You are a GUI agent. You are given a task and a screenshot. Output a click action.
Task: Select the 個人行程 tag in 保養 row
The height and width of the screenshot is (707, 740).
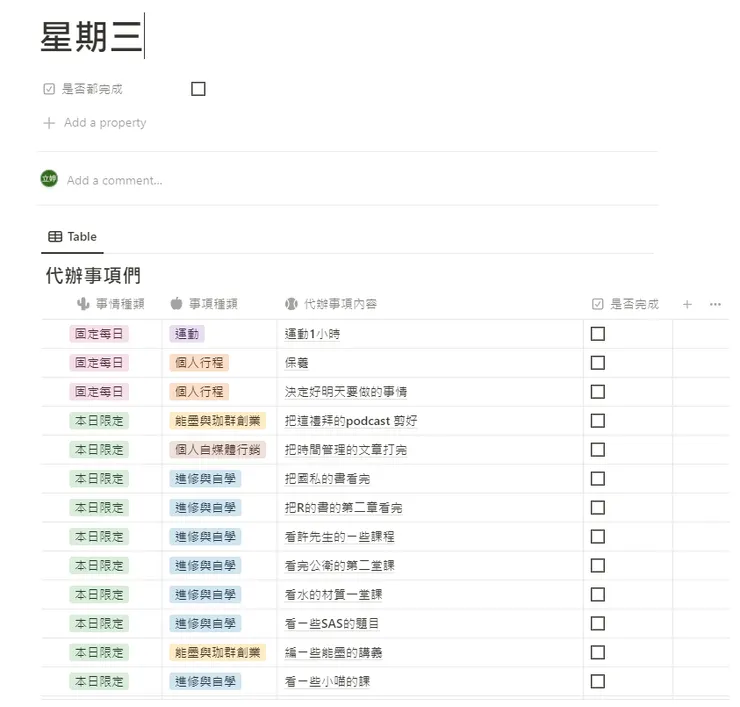click(x=199, y=363)
